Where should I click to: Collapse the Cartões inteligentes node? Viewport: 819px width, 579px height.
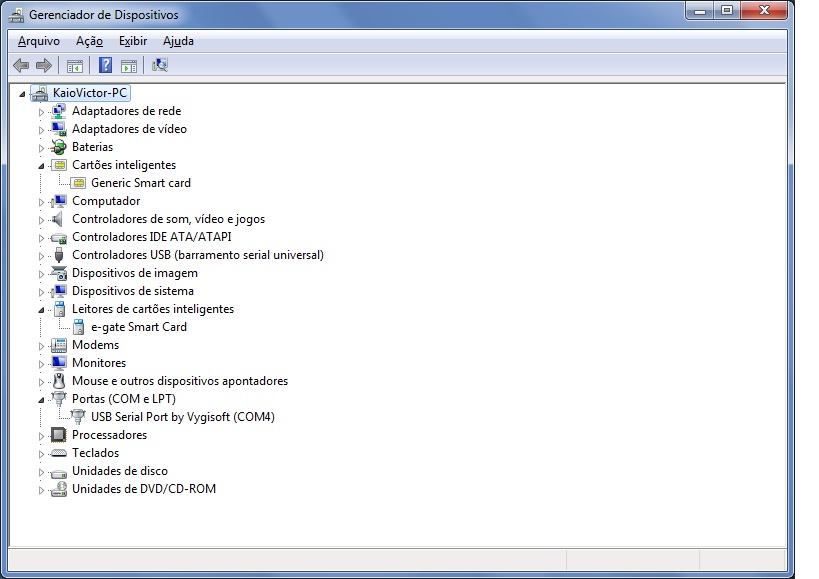click(41, 166)
